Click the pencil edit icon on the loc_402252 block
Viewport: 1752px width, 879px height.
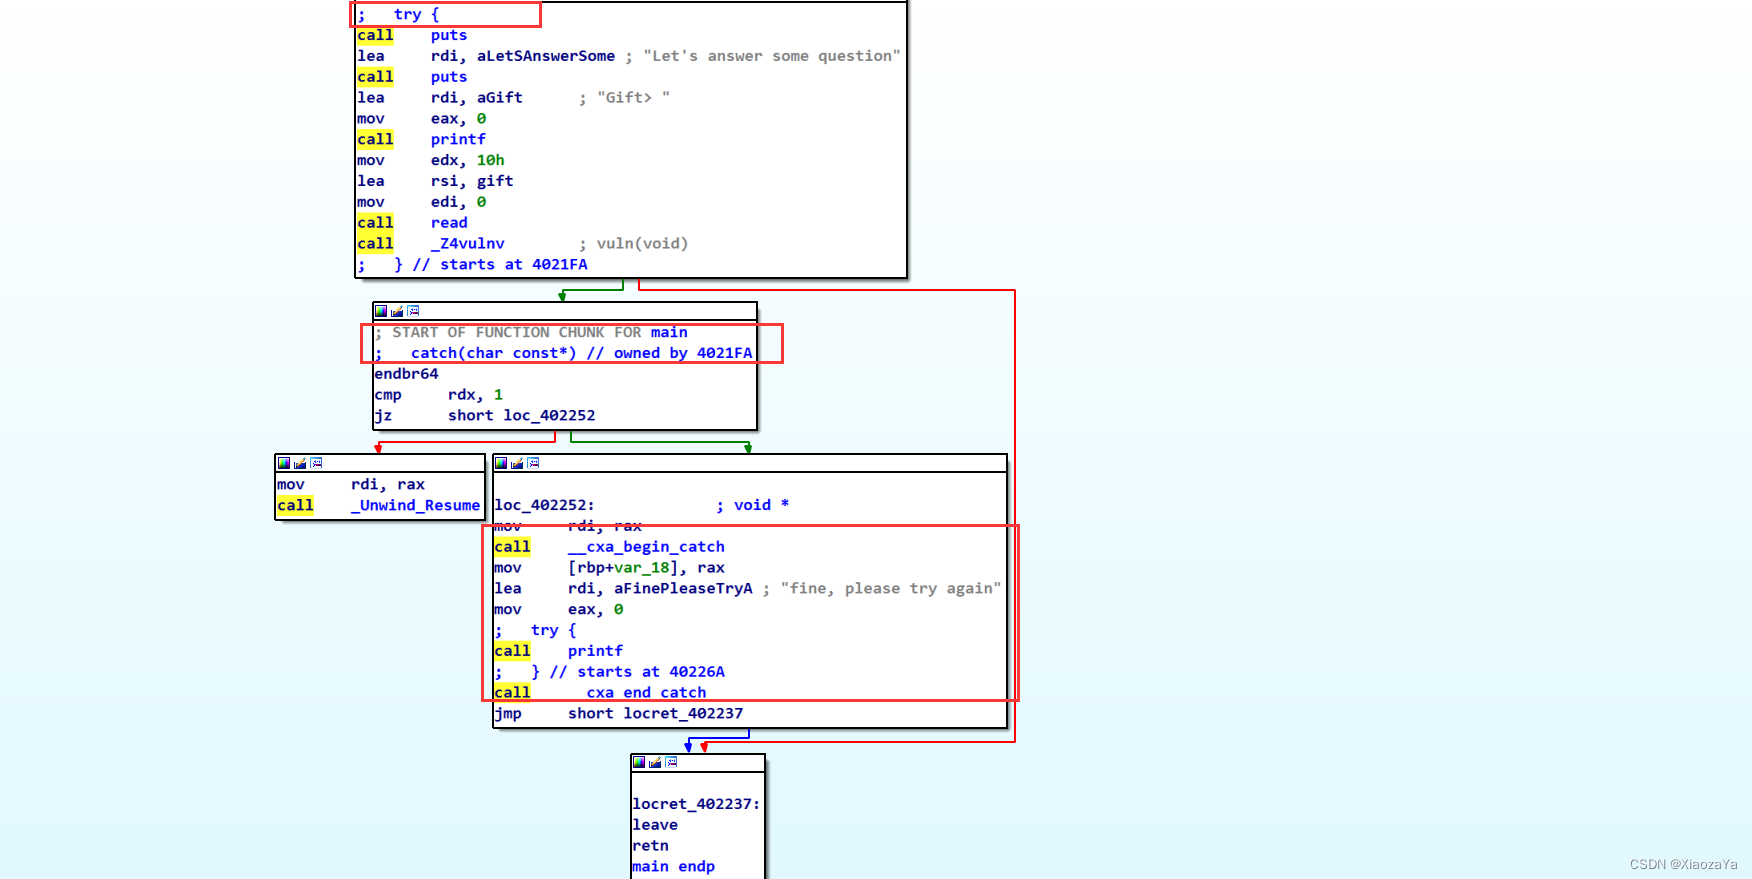[x=517, y=463]
